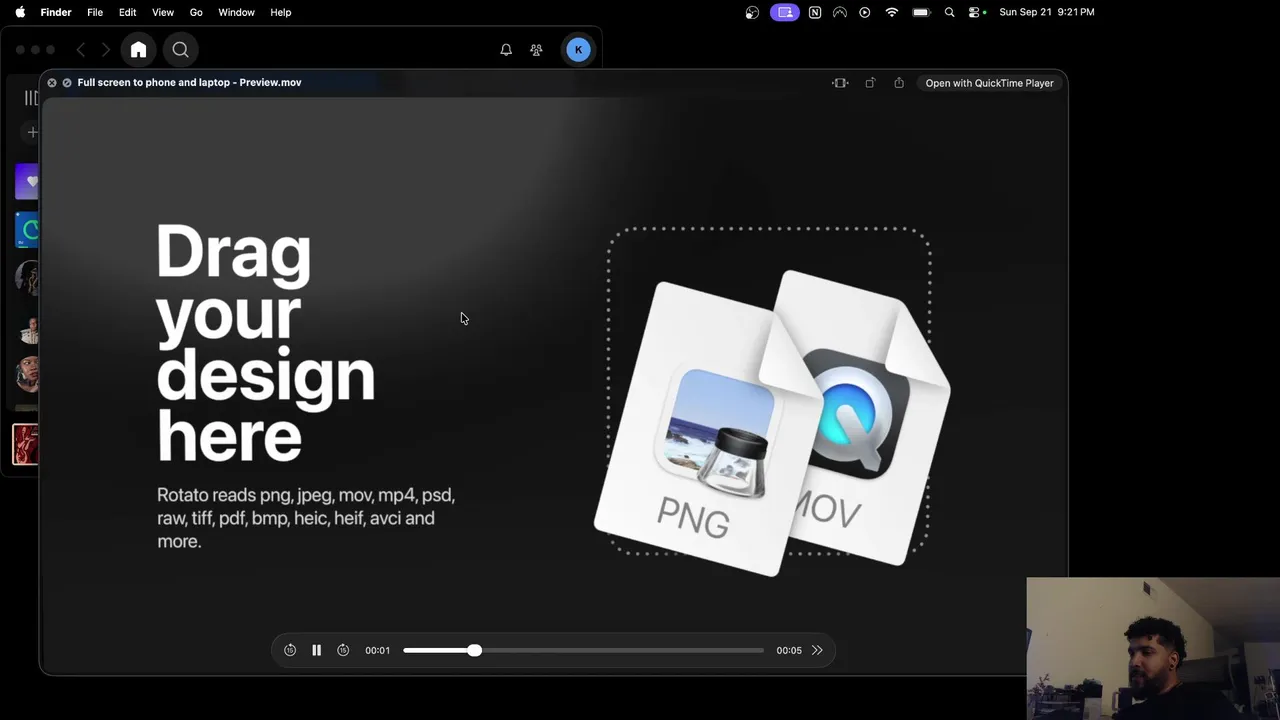Screen dimensions: 1280x720
Task: Click the arch-shaped icon in menu bar
Action: [x=840, y=12]
